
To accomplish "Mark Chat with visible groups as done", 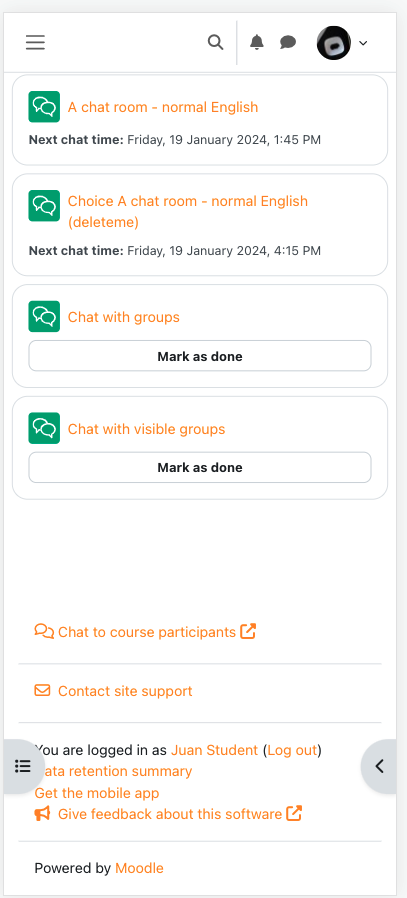I will (200, 467).
